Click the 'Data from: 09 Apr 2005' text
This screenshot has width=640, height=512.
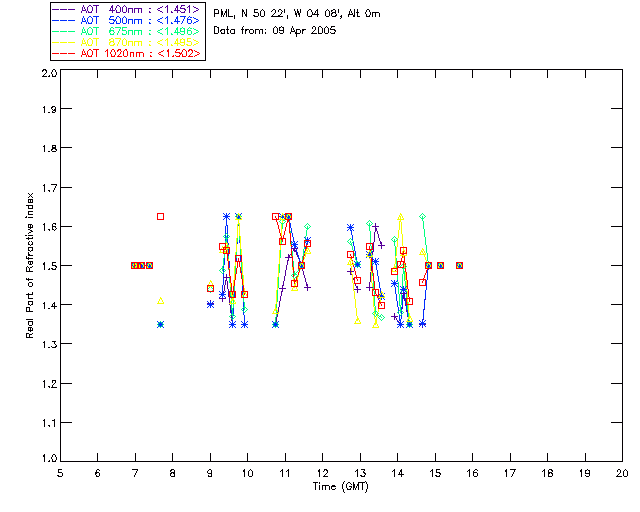tap(275, 31)
